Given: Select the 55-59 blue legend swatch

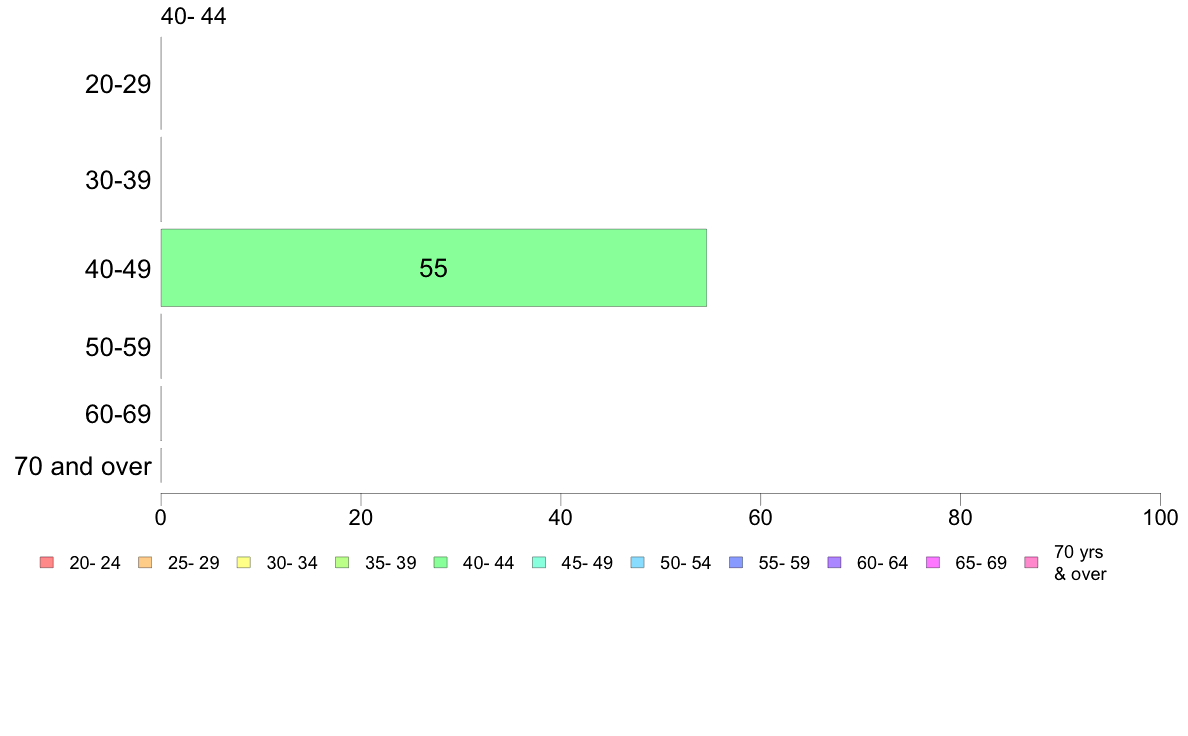Looking at the screenshot, I should (736, 562).
